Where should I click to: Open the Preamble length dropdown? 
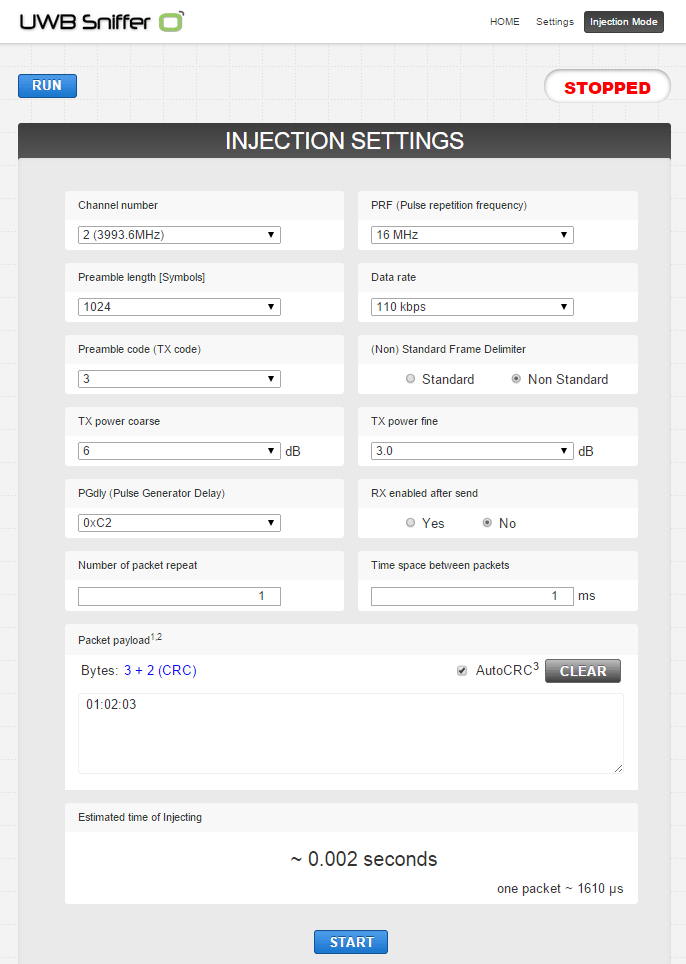(178, 306)
